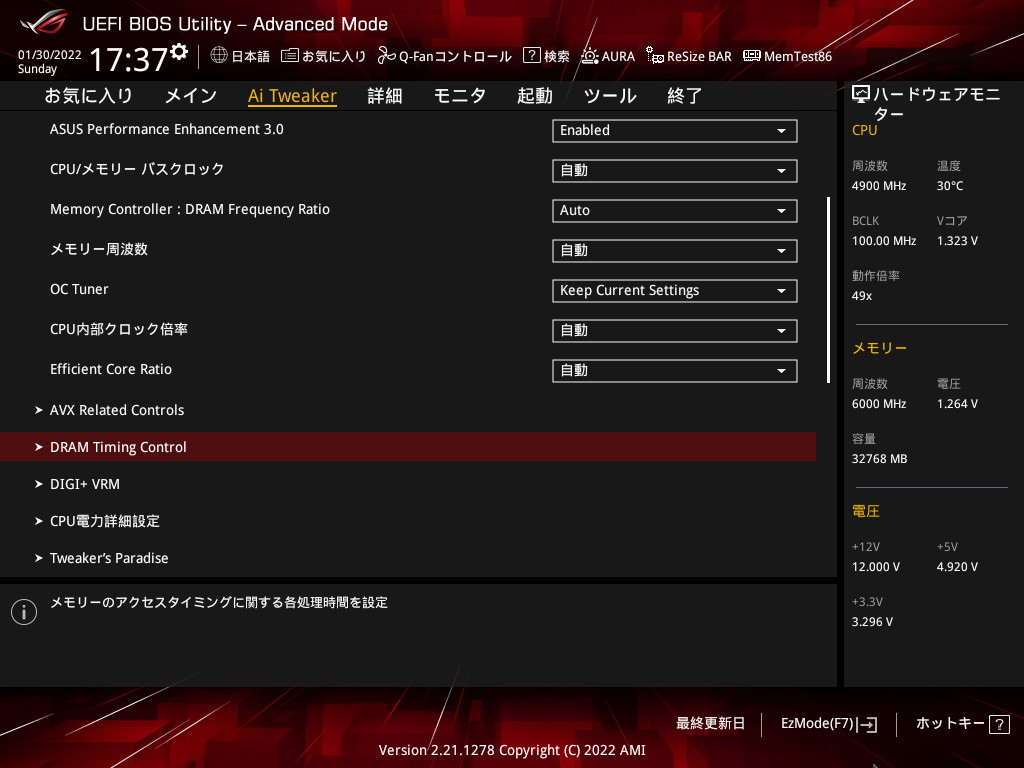
Task: Expand CPU電力詳細設定 submenu
Action: (97, 521)
